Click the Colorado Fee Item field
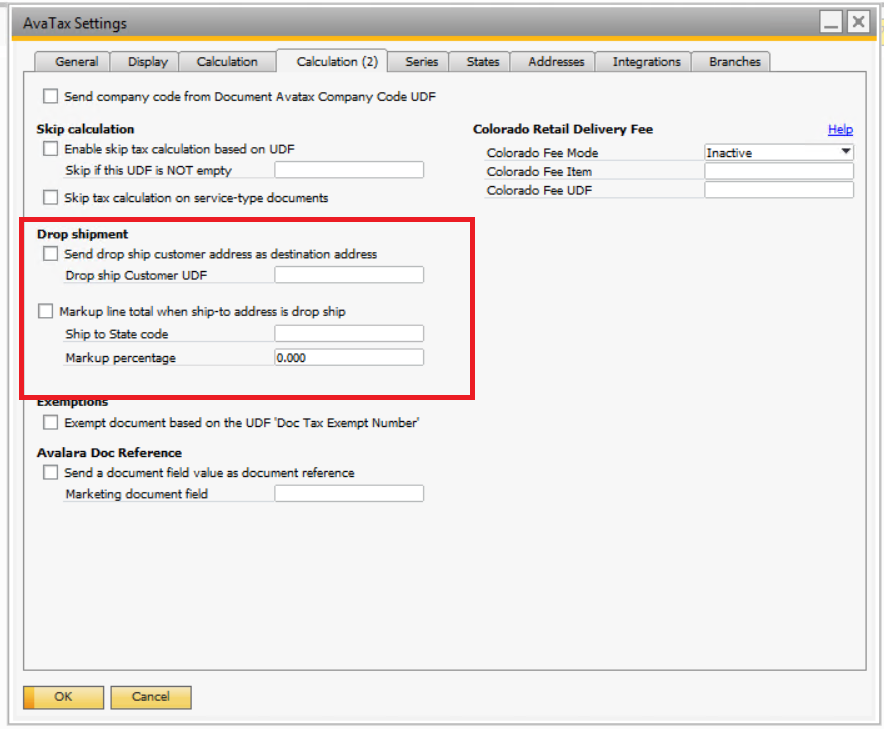884x729 pixels. pyautogui.click(x=779, y=171)
